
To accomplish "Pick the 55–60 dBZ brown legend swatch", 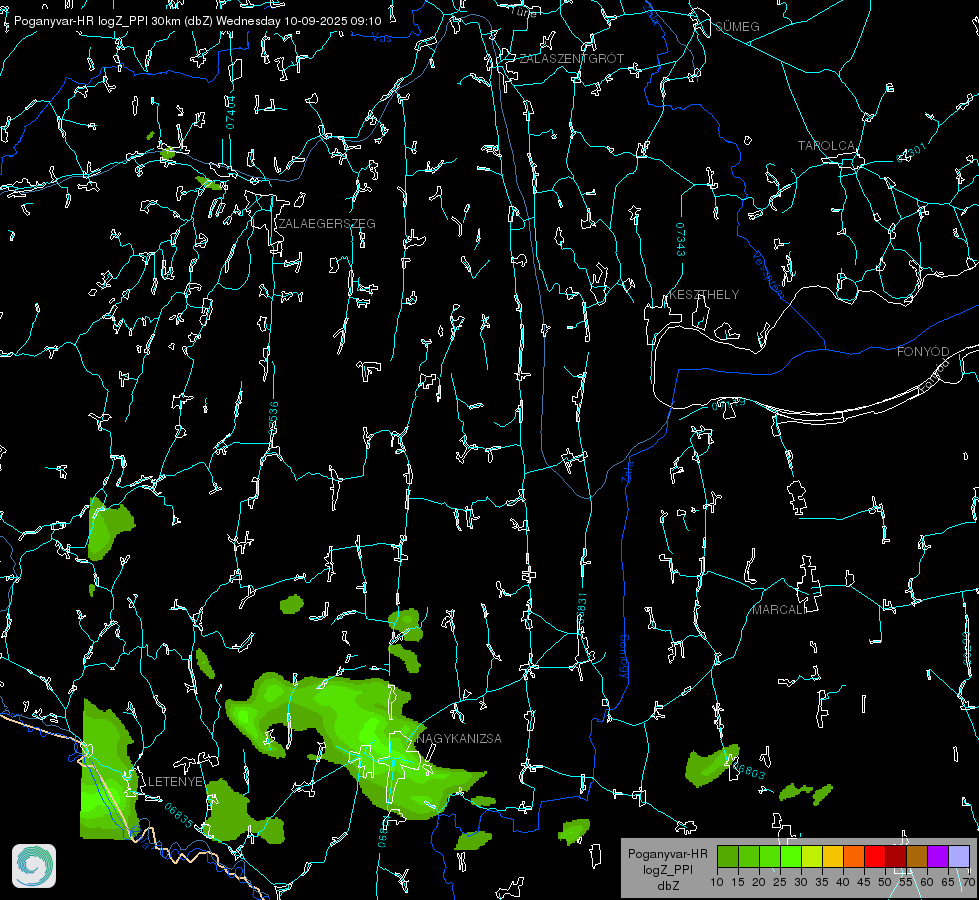I will [917, 856].
